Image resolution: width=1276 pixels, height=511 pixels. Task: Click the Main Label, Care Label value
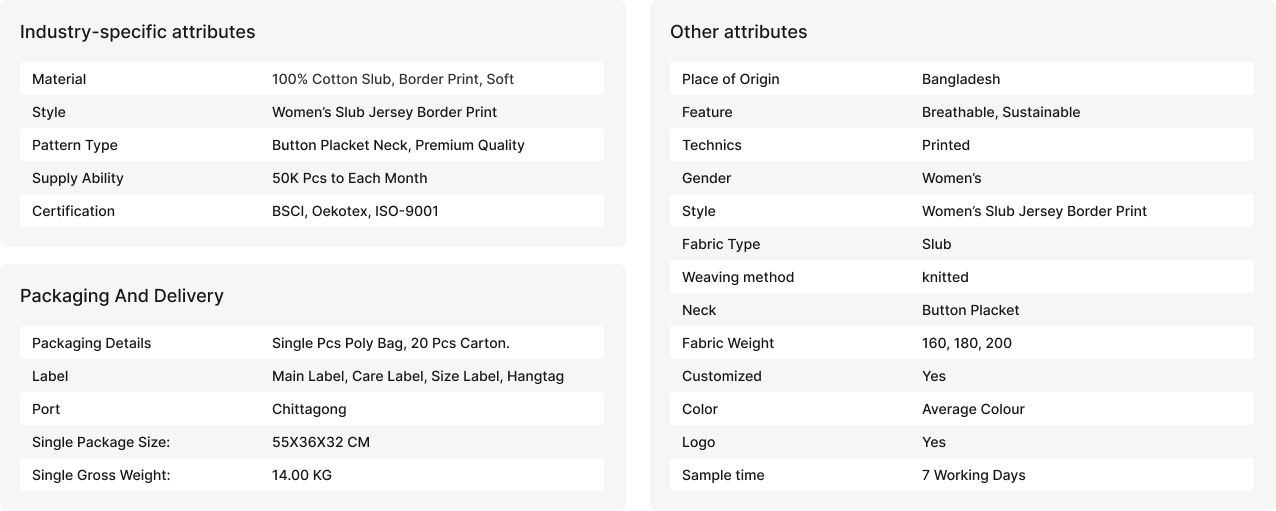417,376
